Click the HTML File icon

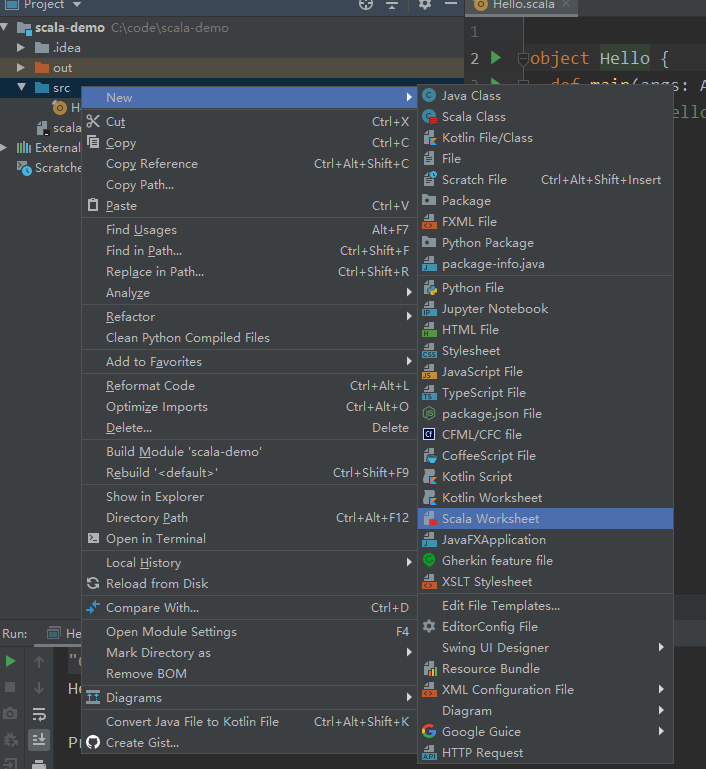click(429, 330)
